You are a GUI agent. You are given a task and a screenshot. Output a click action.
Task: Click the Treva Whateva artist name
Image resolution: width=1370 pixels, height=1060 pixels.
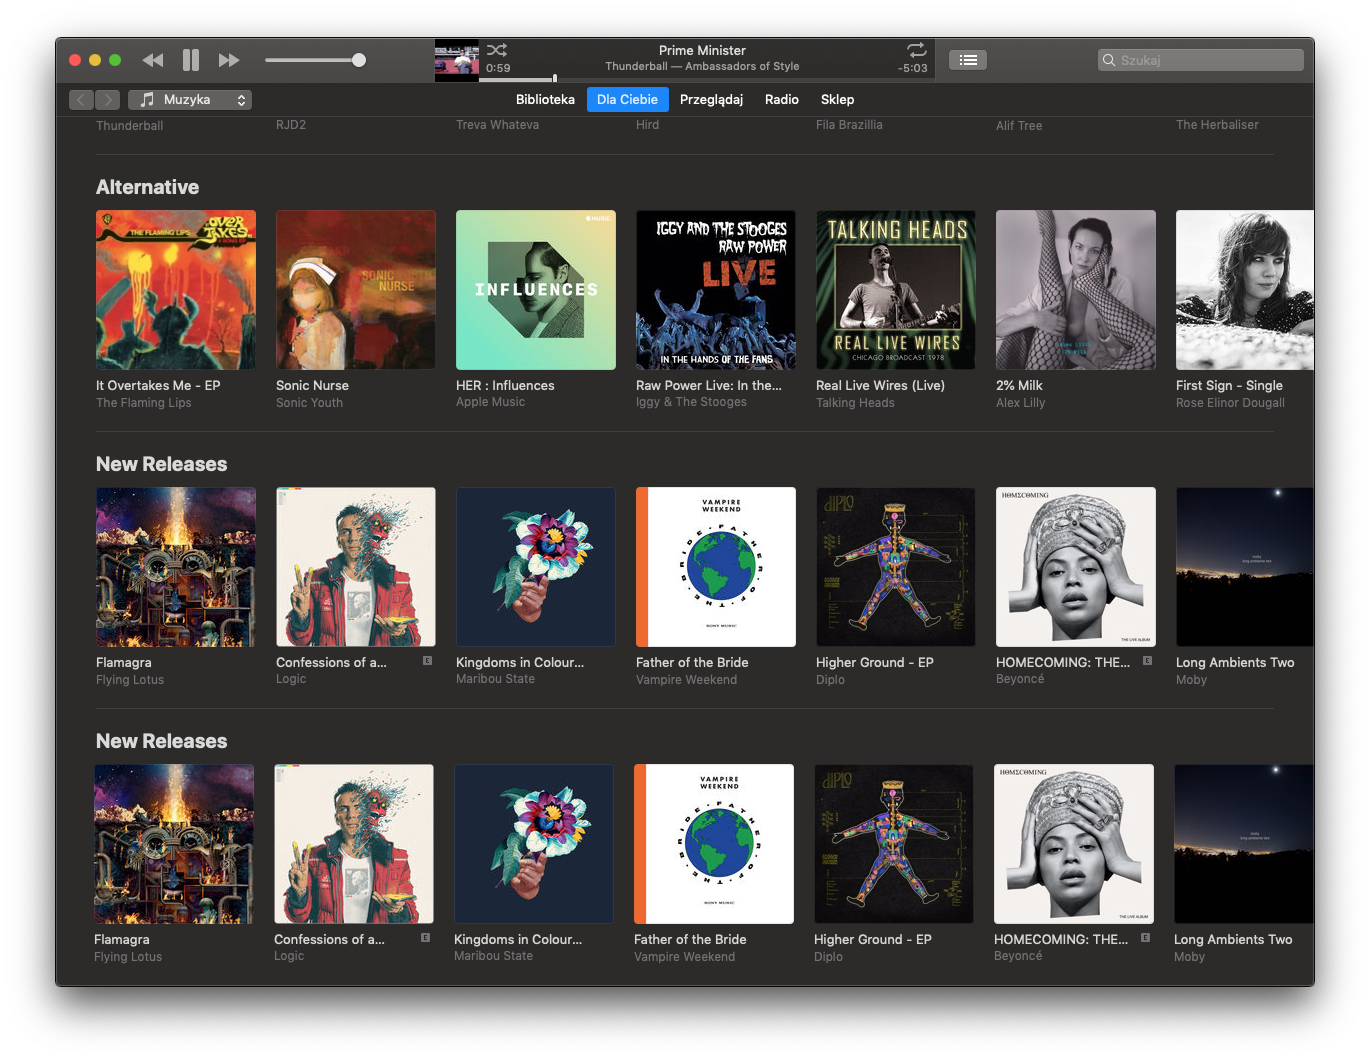[497, 125]
